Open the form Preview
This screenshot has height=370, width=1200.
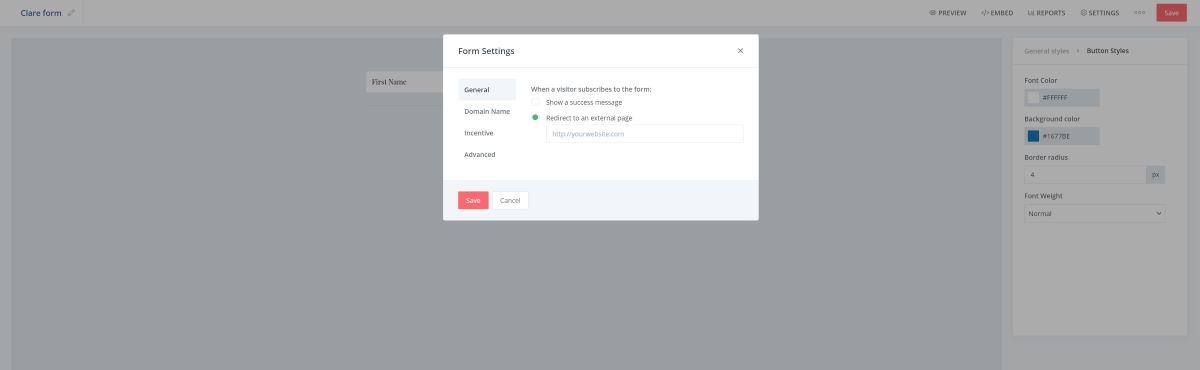(x=947, y=13)
